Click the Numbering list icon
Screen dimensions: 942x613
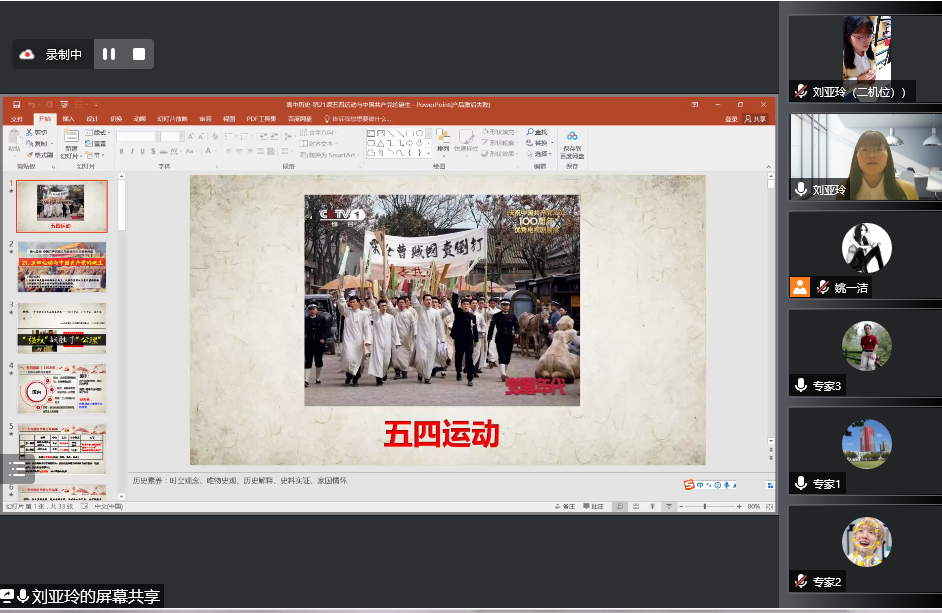click(x=246, y=137)
